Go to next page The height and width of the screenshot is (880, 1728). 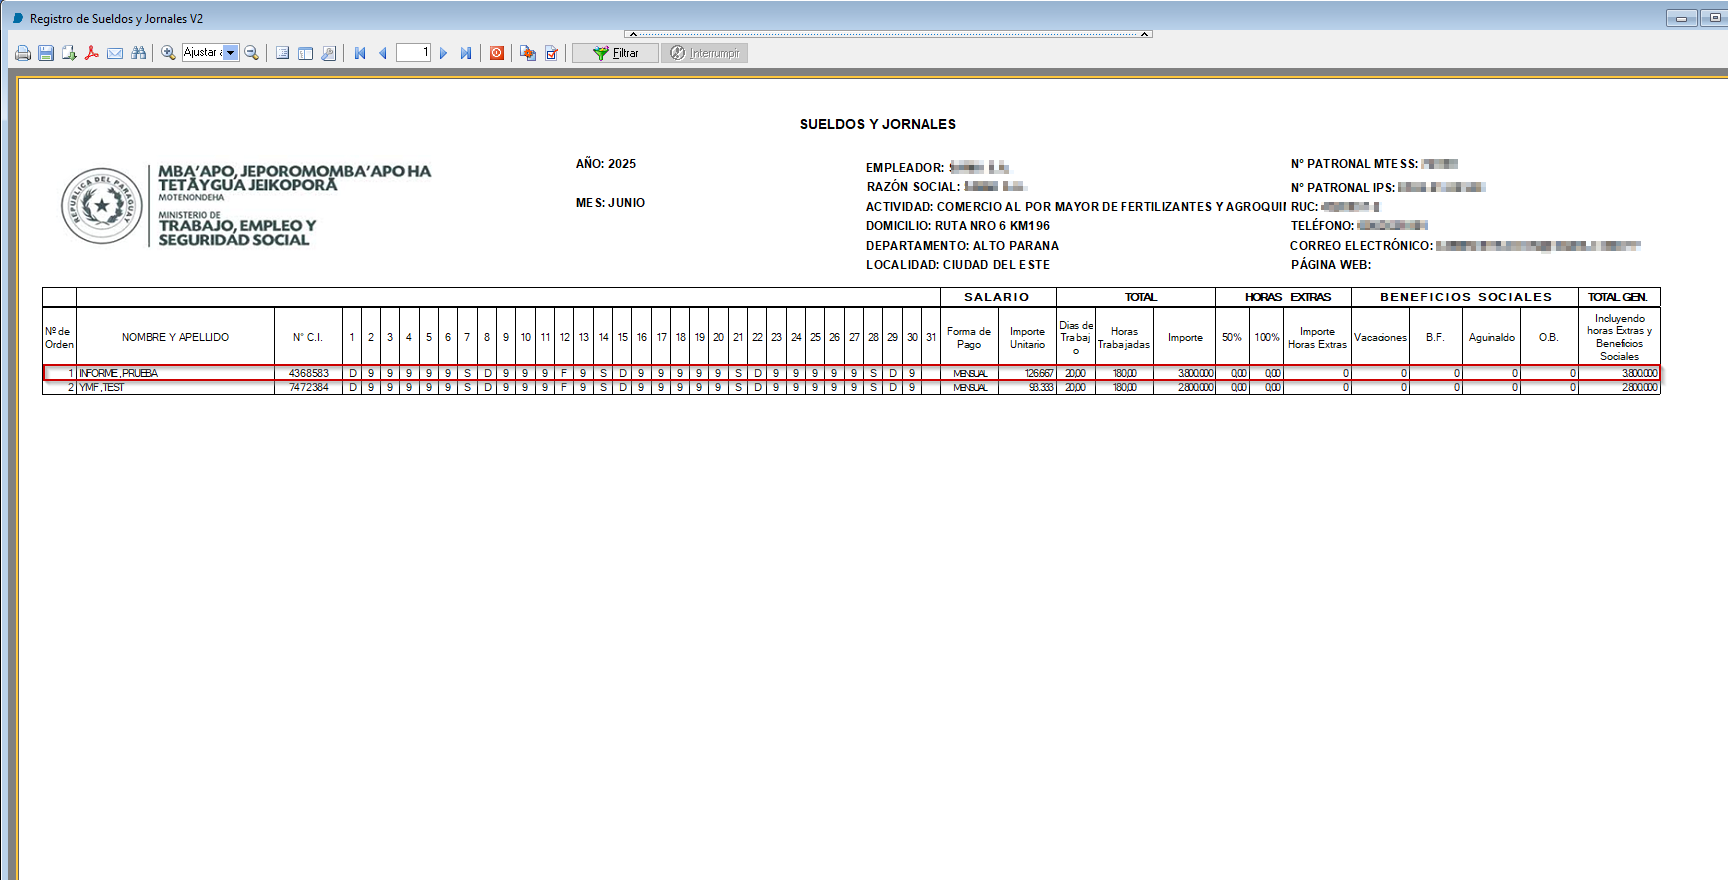[x=444, y=53]
